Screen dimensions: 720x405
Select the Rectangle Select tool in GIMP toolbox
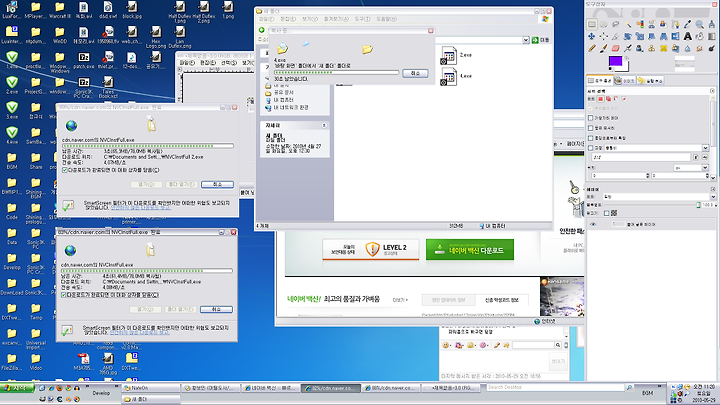click(x=591, y=24)
